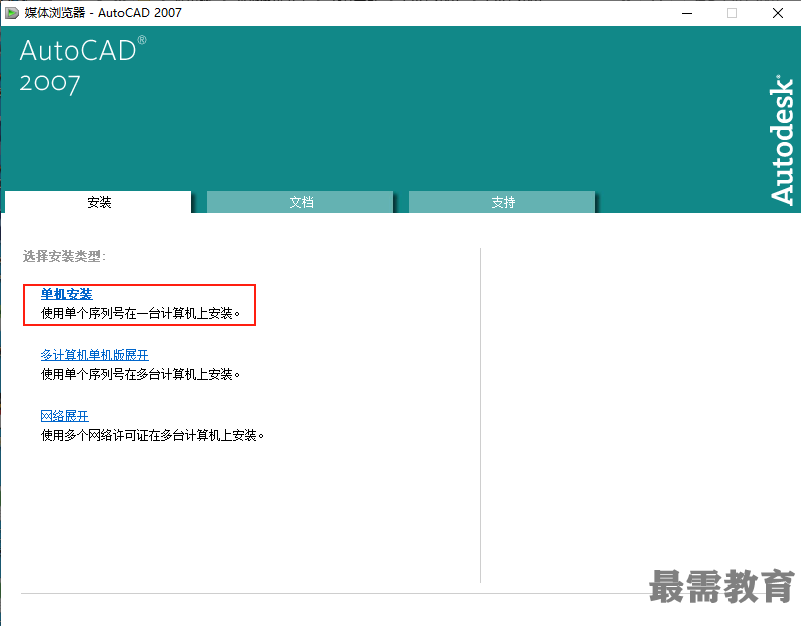Click the AutoCAD 2007 logo in banner
The image size is (801, 626).
(x=83, y=65)
